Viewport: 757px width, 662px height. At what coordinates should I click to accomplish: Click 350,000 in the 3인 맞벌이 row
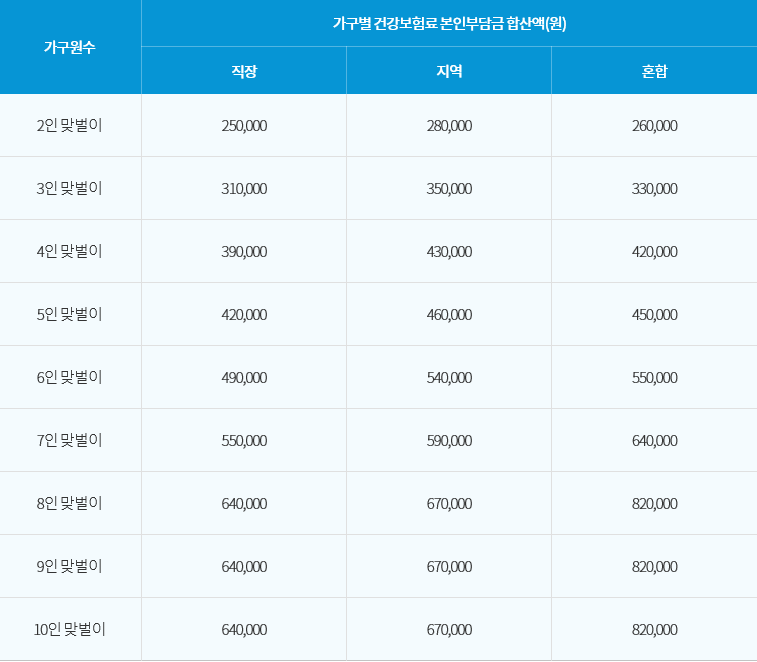coord(449,188)
